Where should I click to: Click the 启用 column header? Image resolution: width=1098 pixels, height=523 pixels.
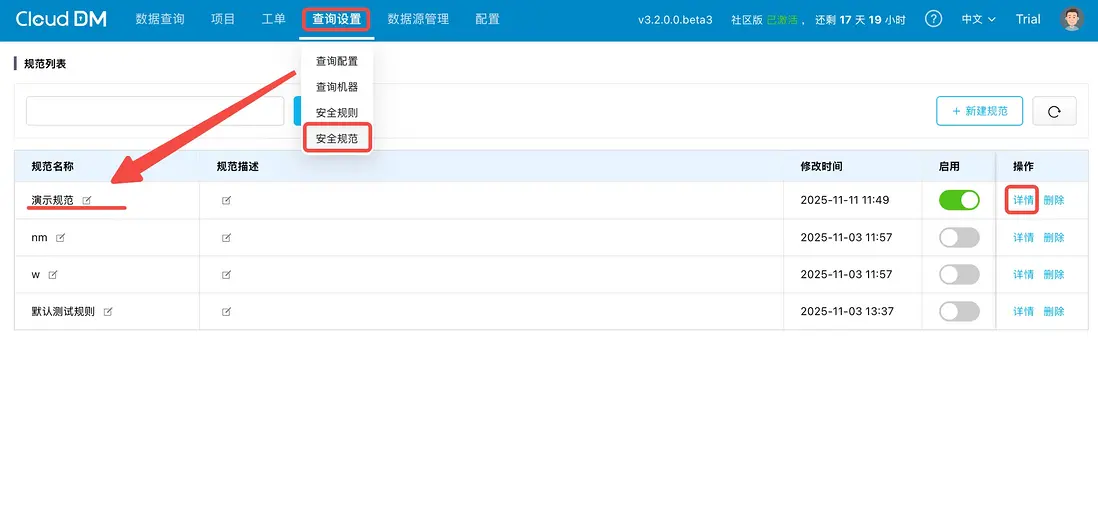(x=949, y=167)
